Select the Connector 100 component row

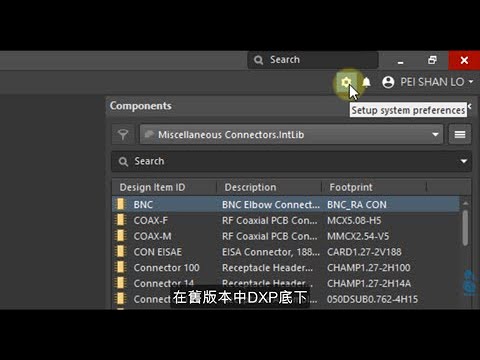click(286, 267)
